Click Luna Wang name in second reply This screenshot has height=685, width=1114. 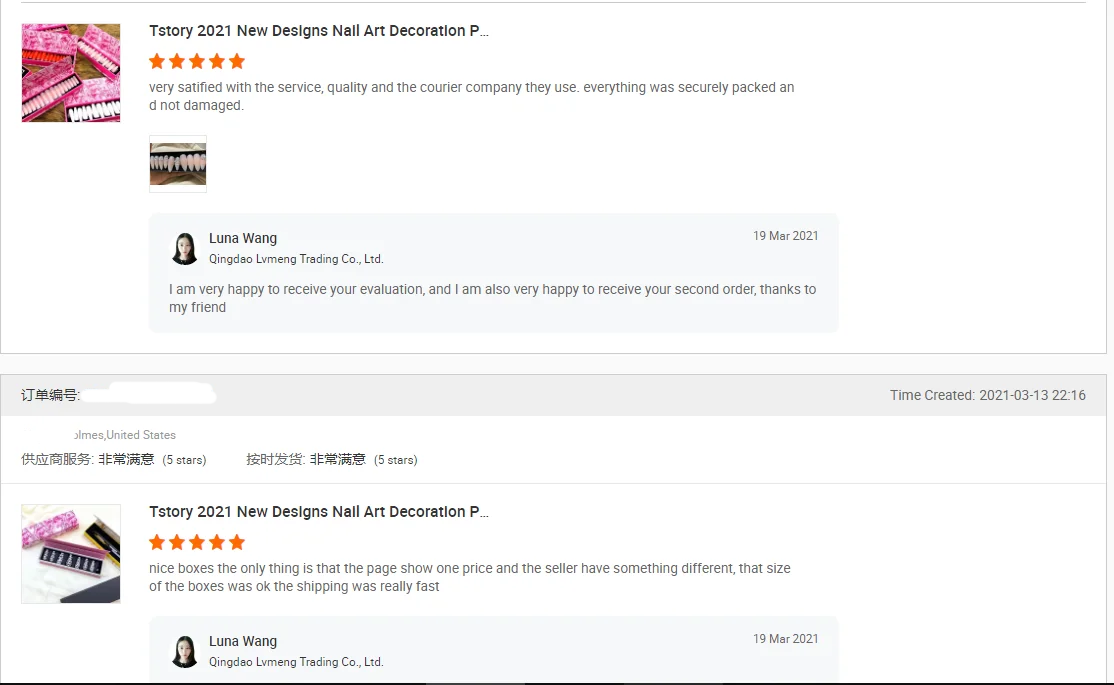[243, 641]
